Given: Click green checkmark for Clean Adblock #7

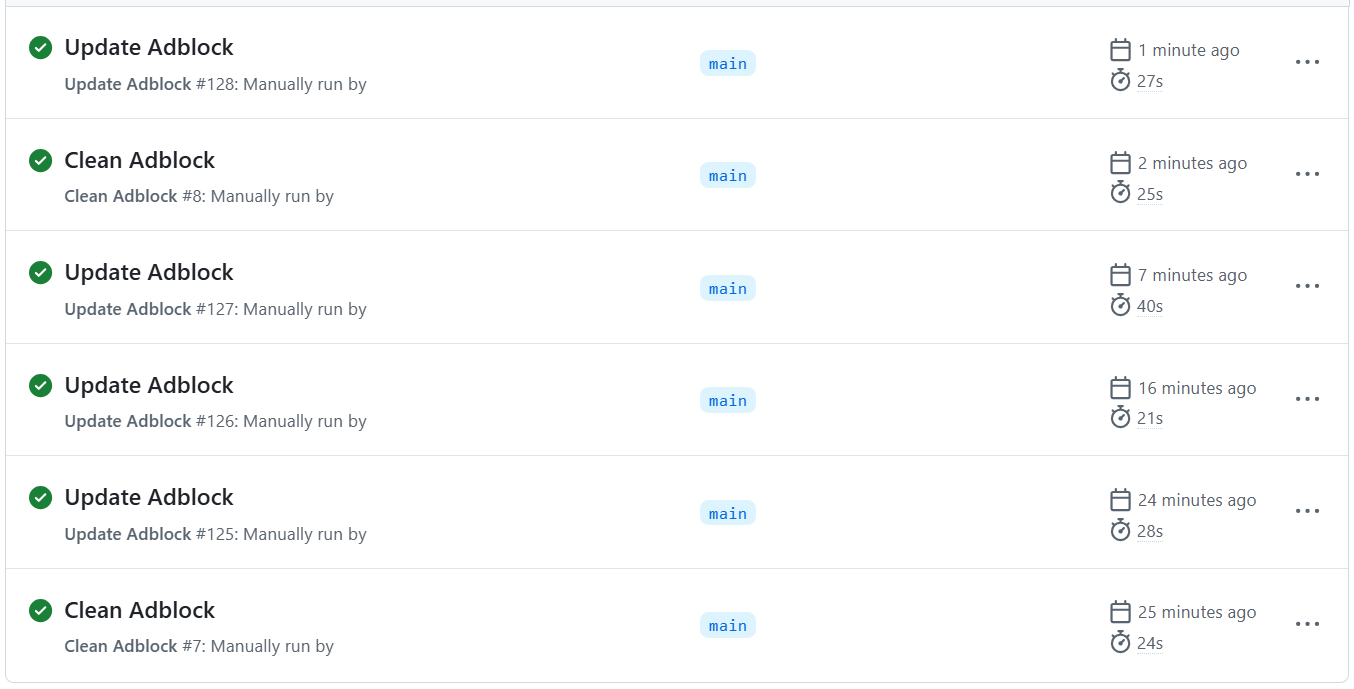Looking at the screenshot, I should (40, 610).
